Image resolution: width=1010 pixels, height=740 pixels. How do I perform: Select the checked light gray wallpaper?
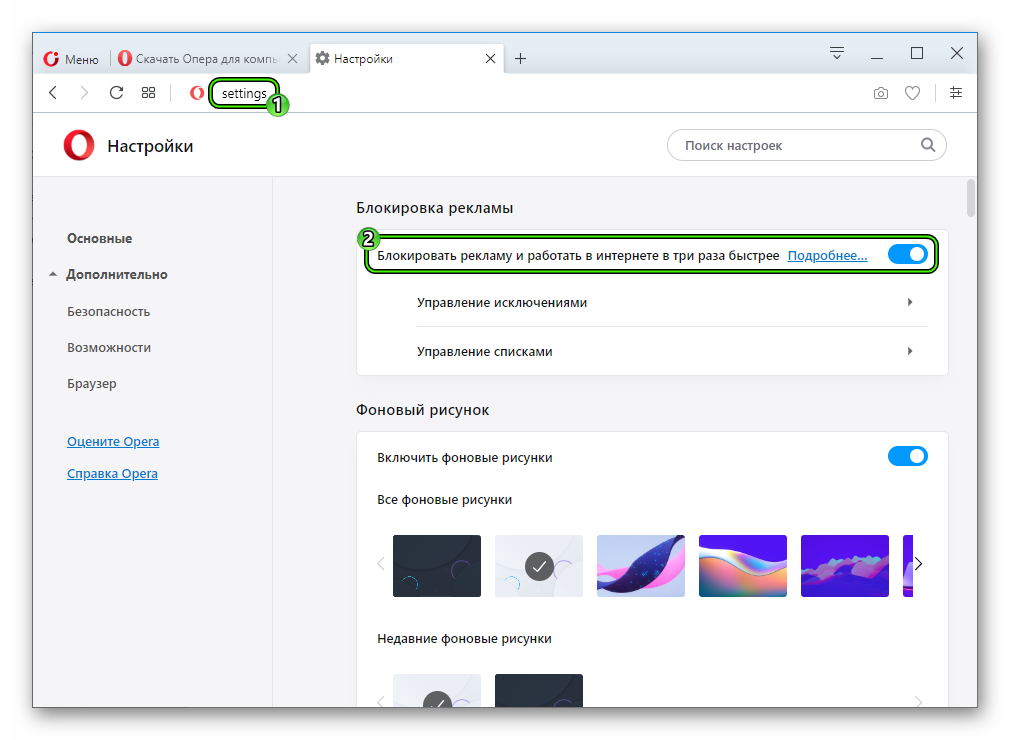tap(538, 566)
